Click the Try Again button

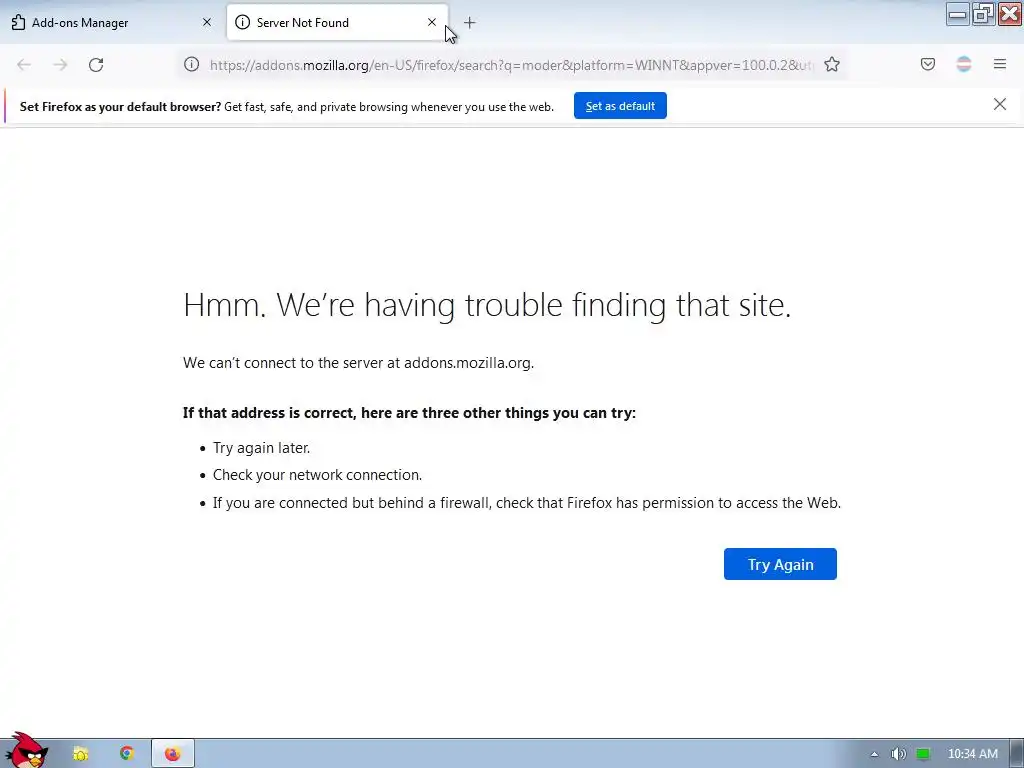tap(780, 564)
